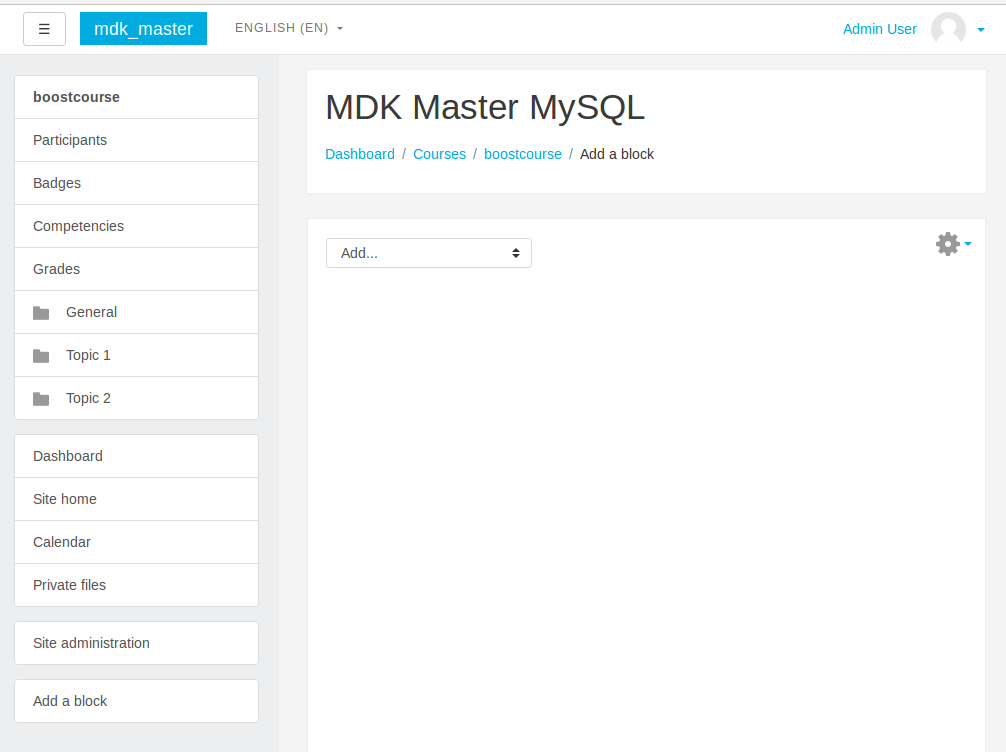Open the Calendar link
1006x752 pixels.
pos(137,542)
